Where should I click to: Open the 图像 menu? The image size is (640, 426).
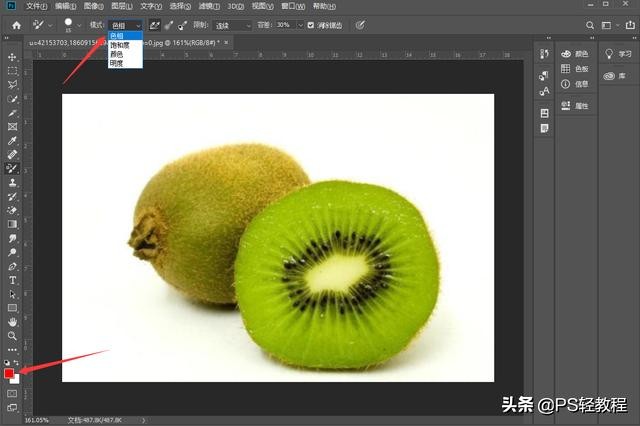point(93,6)
